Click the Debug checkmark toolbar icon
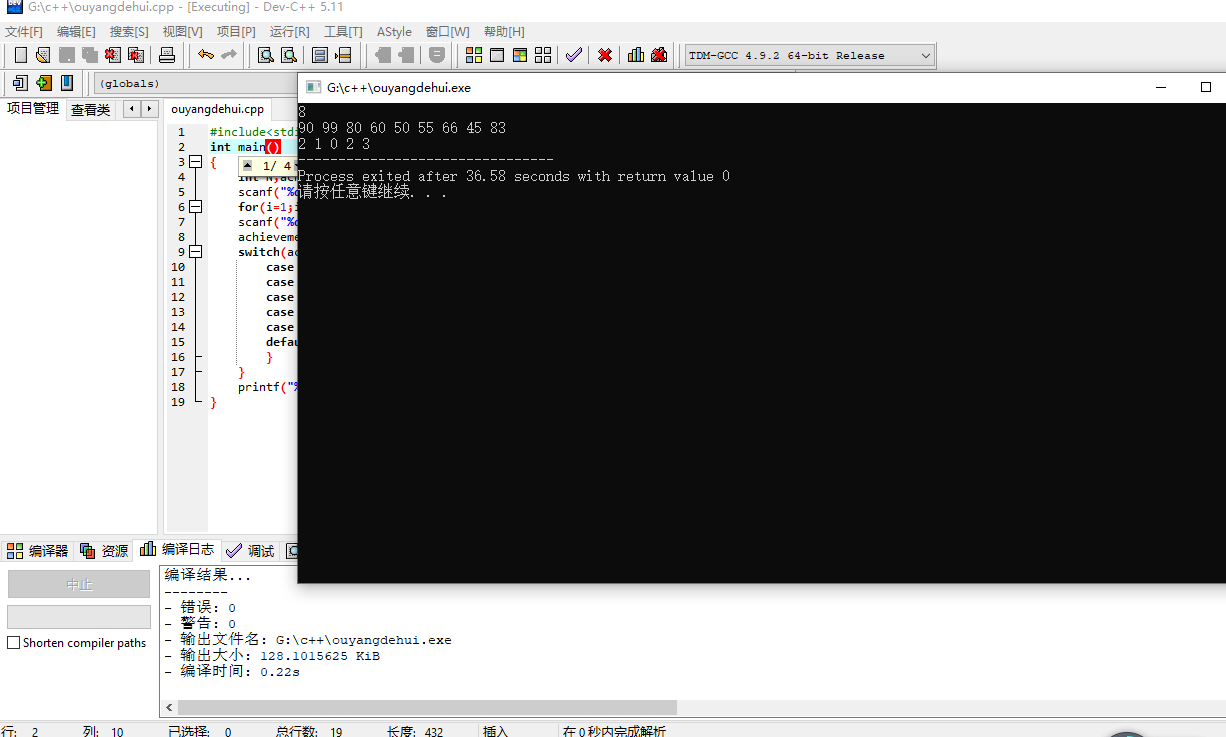This screenshot has width=1226, height=737. (574, 55)
